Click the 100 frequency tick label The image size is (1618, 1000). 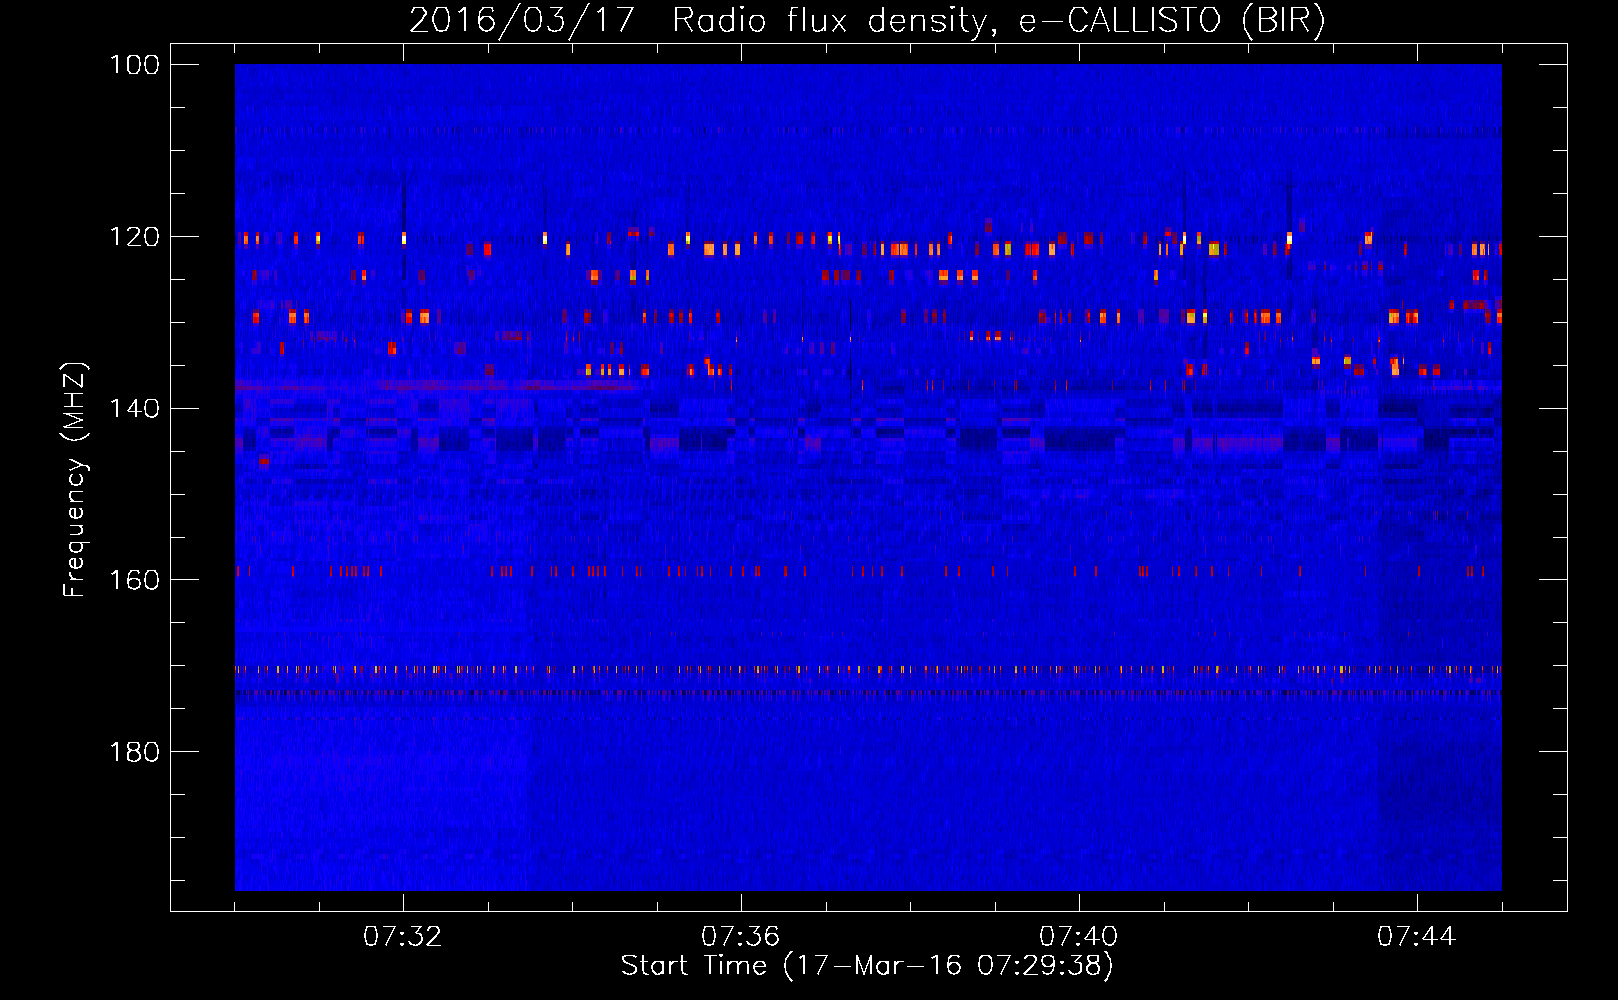134,65
